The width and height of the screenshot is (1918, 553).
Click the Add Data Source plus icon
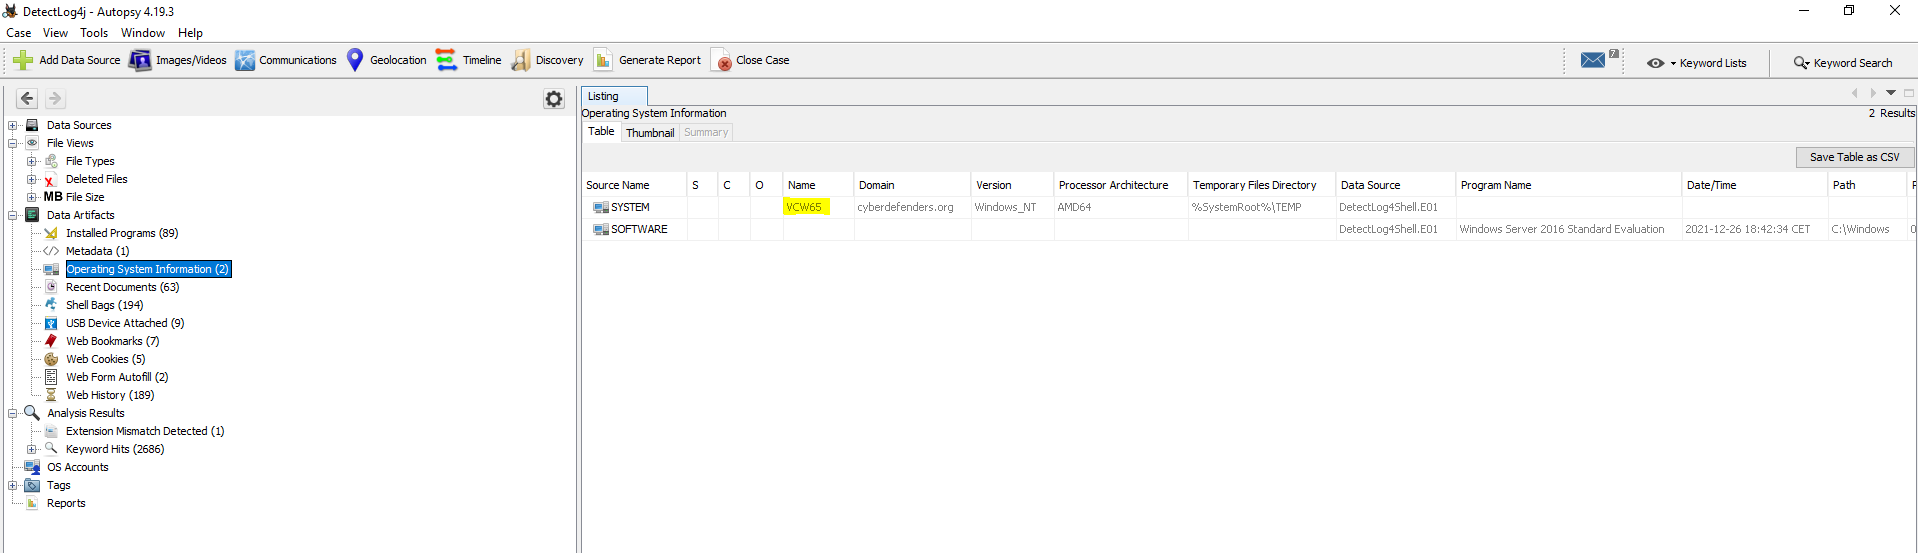[23, 61]
